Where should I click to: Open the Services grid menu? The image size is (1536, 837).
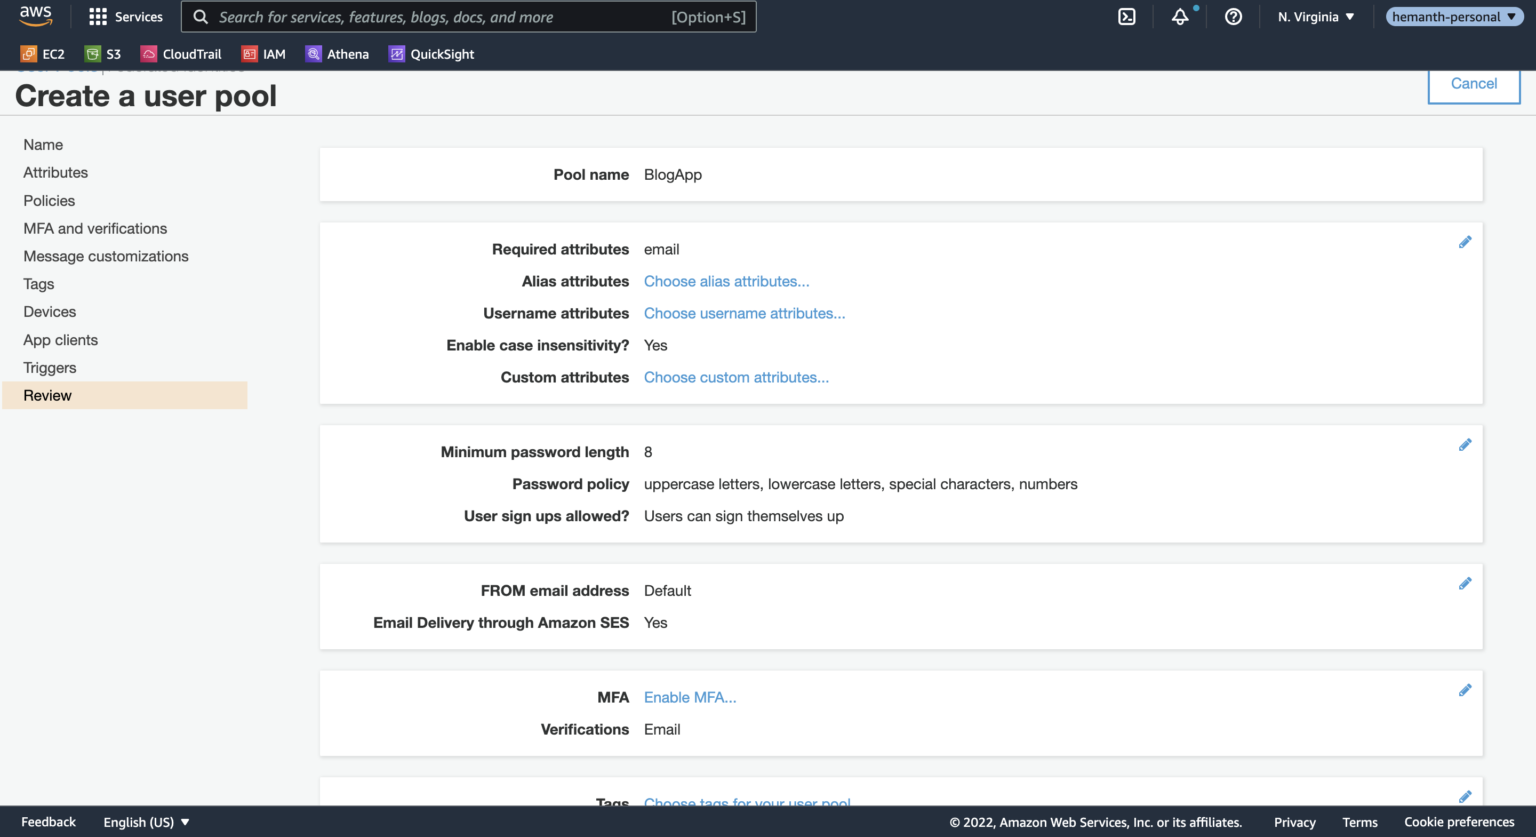point(125,16)
